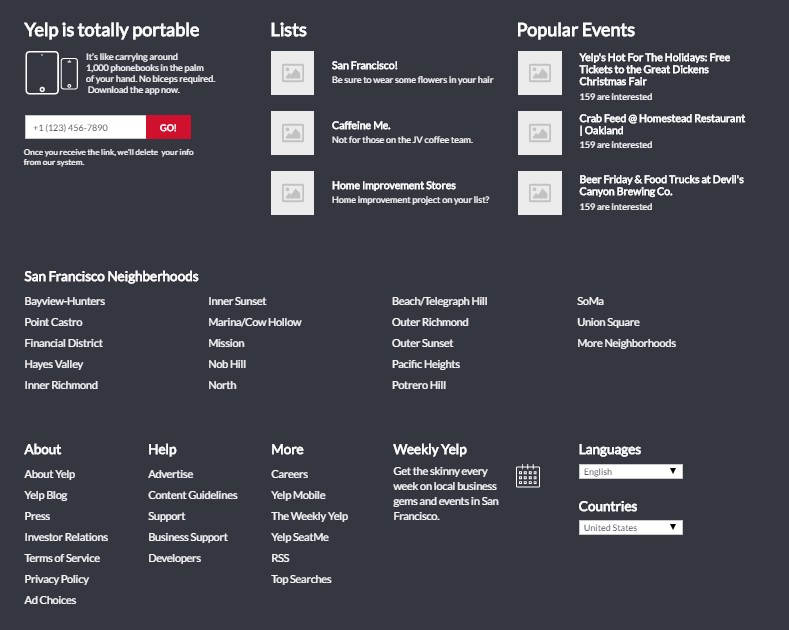Go to SoMa neighborhood
The width and height of the screenshot is (789, 630).
pyautogui.click(x=590, y=301)
